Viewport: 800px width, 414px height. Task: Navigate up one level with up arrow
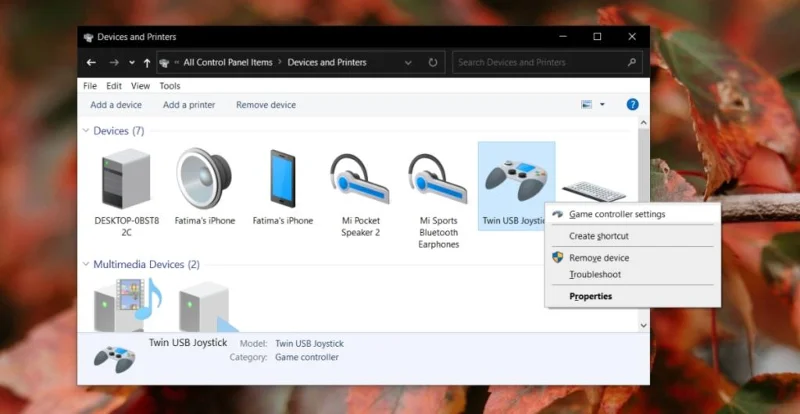click(x=147, y=63)
